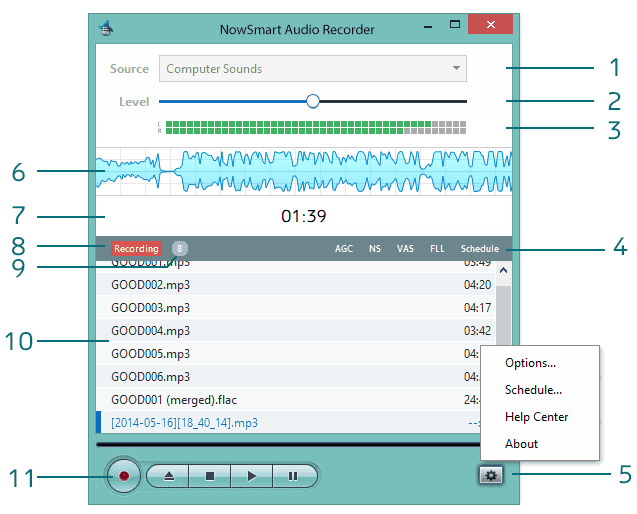Select GOOD002.mp3 in the file list
The image size is (637, 514).
tap(296, 284)
